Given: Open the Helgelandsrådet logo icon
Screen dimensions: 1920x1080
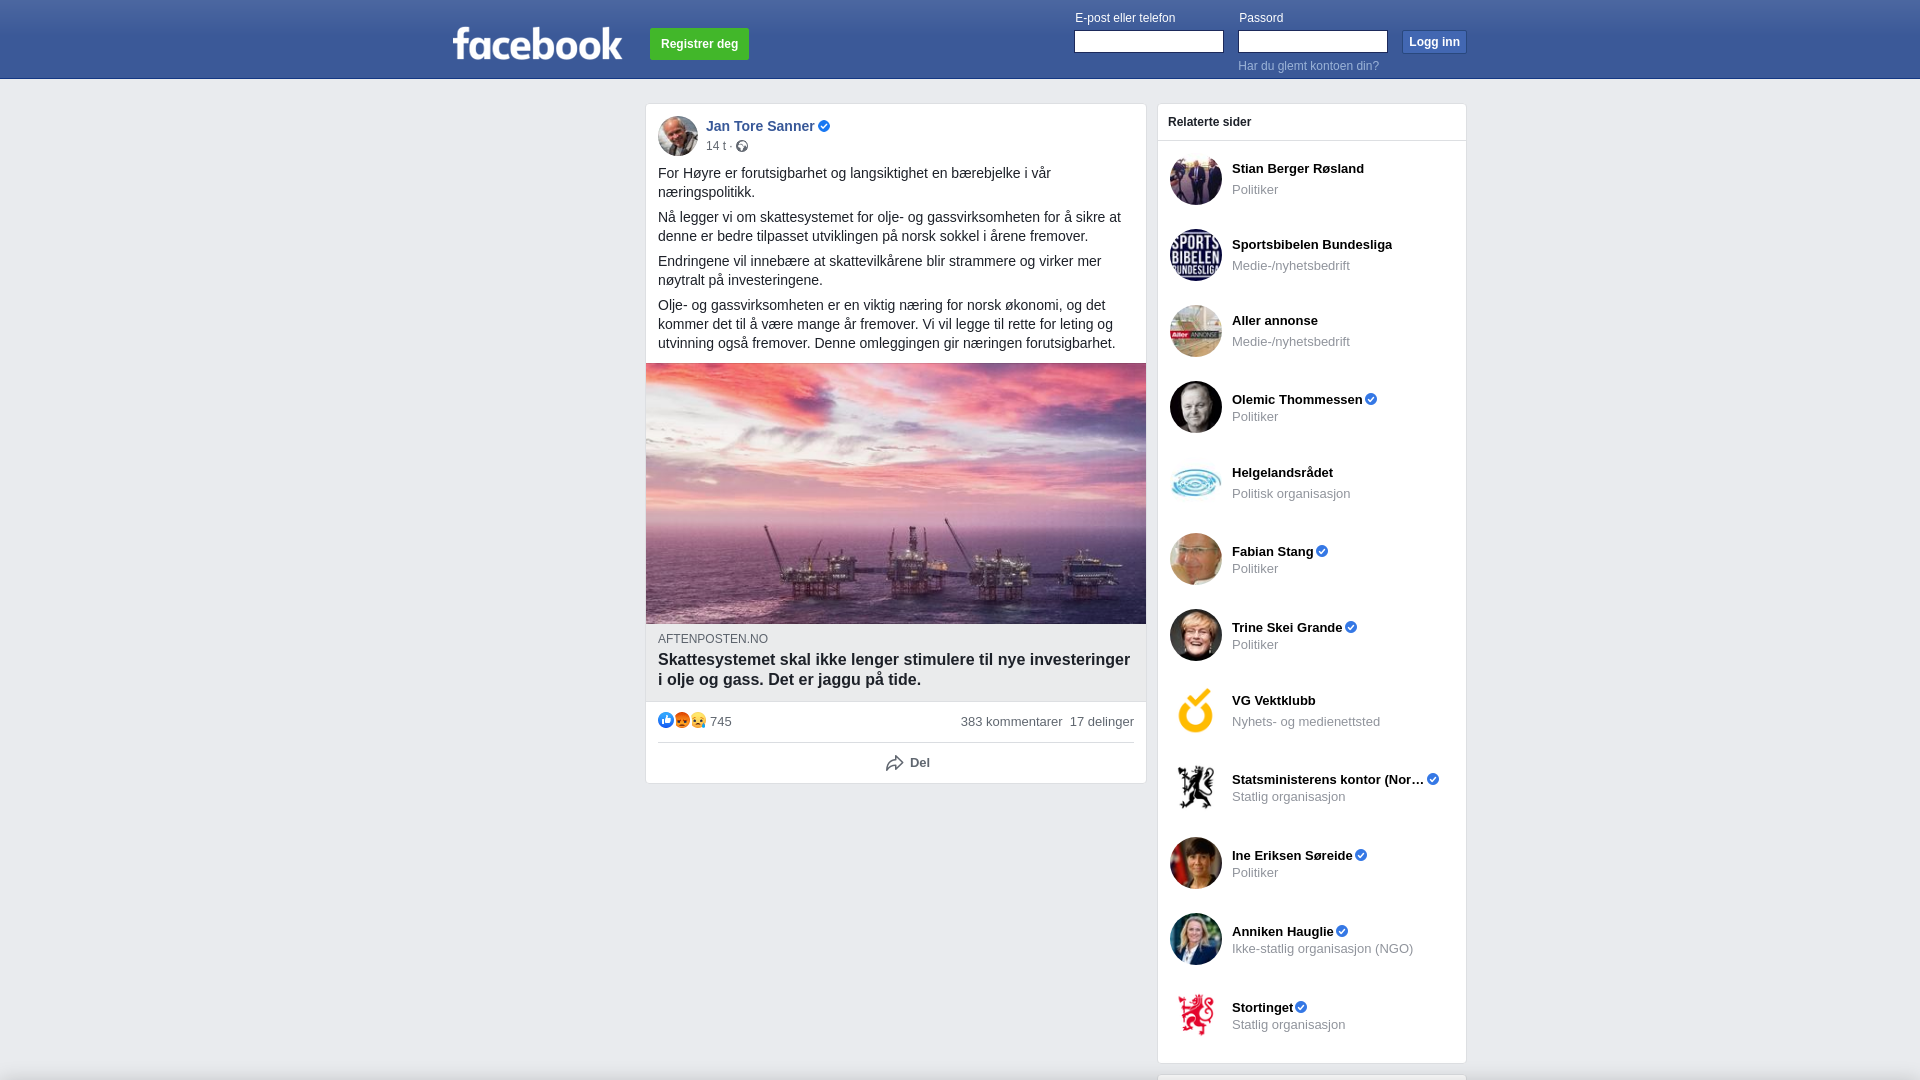Looking at the screenshot, I should tap(1196, 483).
